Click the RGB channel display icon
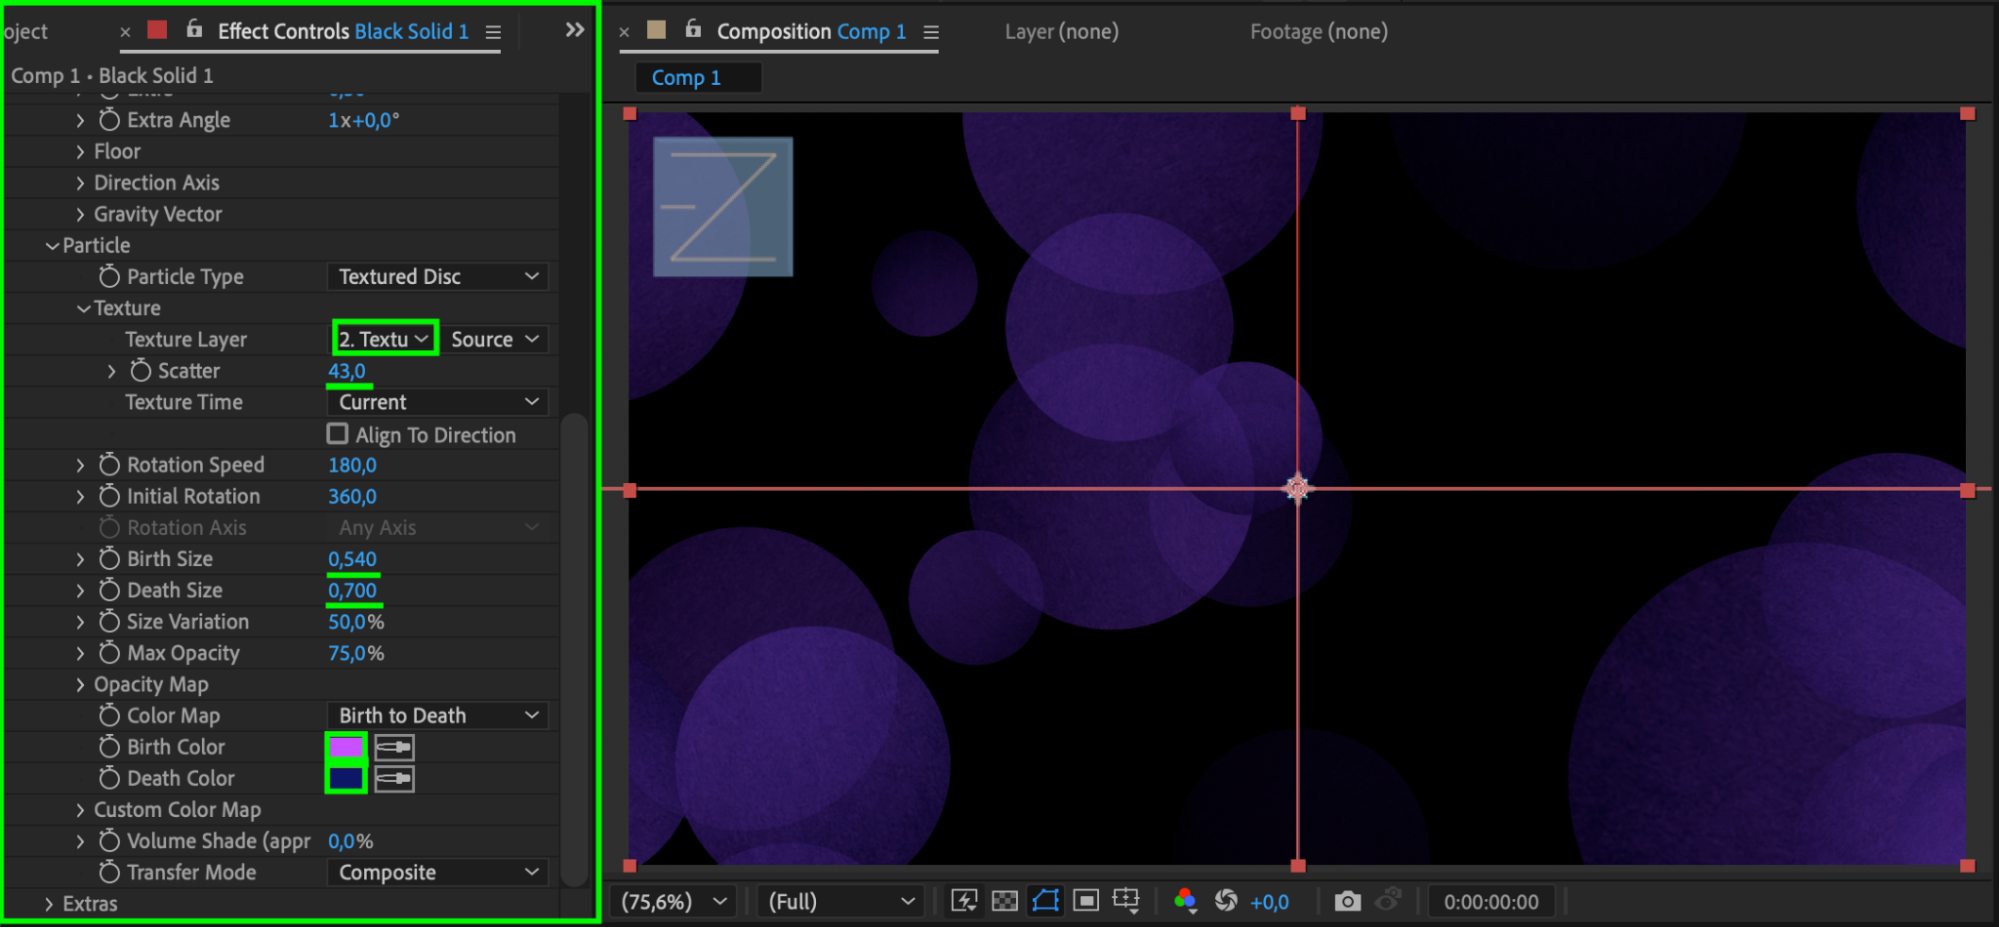The height and width of the screenshot is (928, 1999). tap(1185, 901)
